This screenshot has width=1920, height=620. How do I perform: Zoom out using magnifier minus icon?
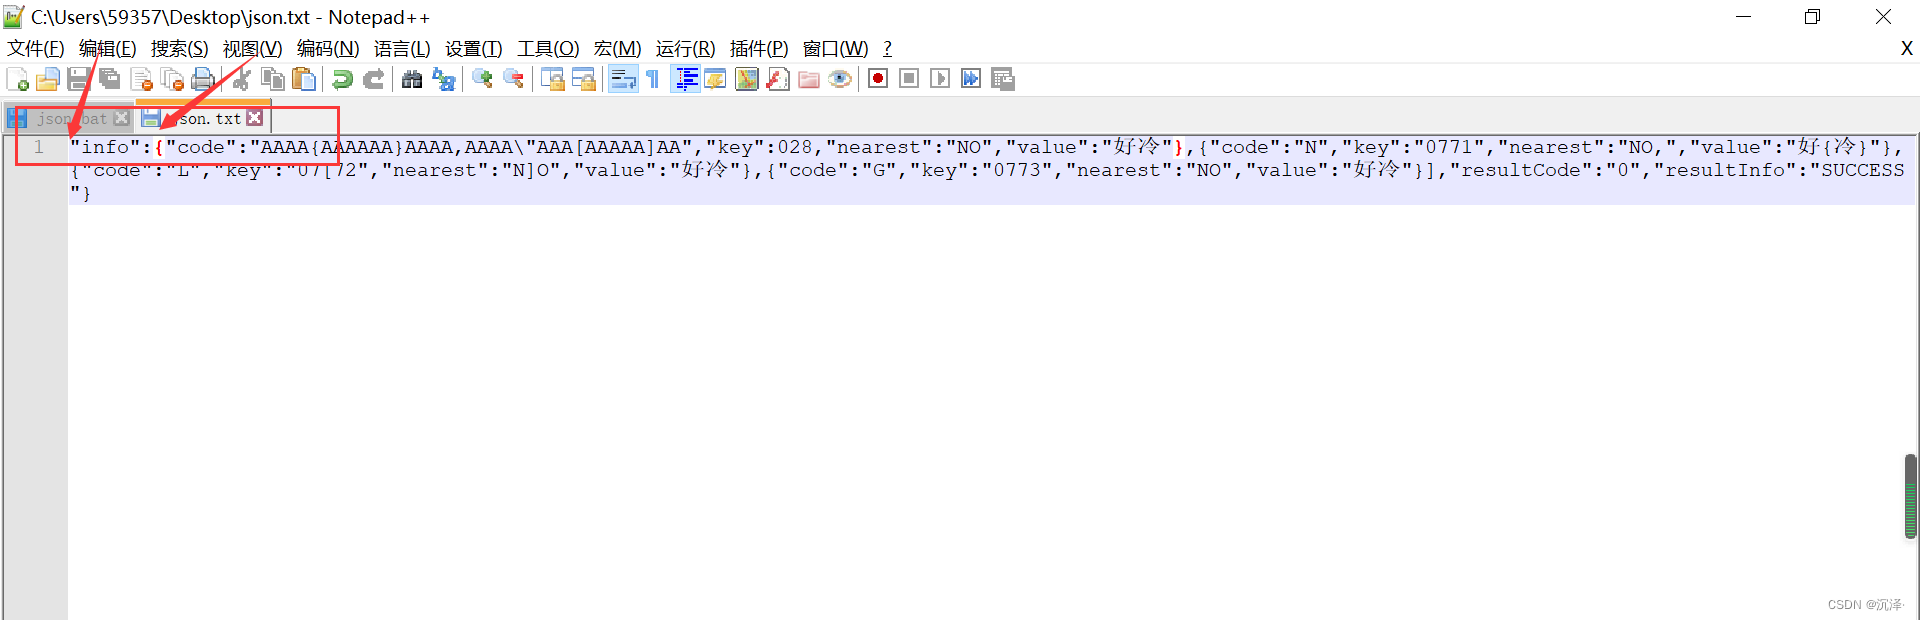tap(513, 79)
